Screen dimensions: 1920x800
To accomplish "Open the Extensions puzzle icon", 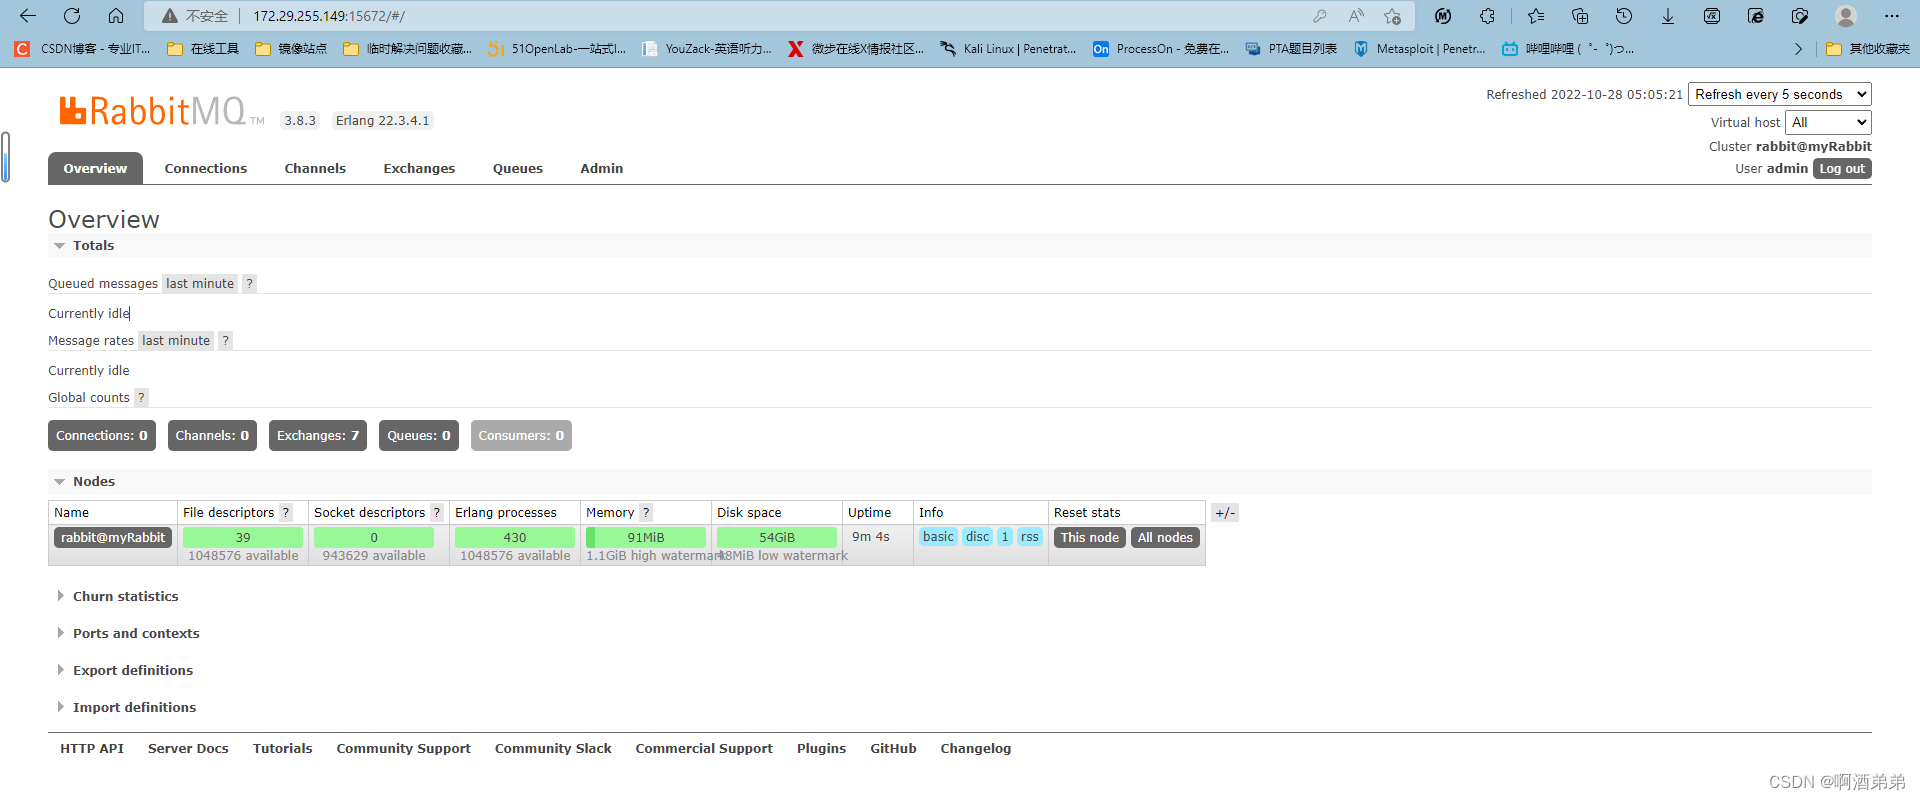I will tap(1487, 16).
